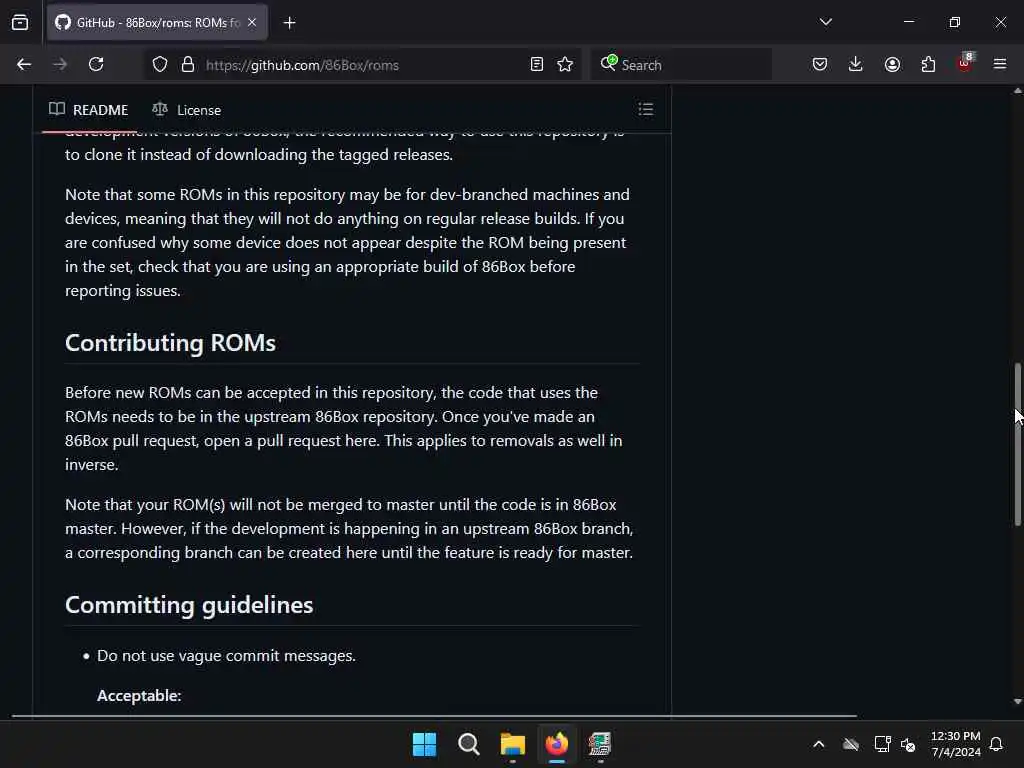1024x768 pixels.
Task: Open File Explorer from the taskbar
Action: pos(513,744)
